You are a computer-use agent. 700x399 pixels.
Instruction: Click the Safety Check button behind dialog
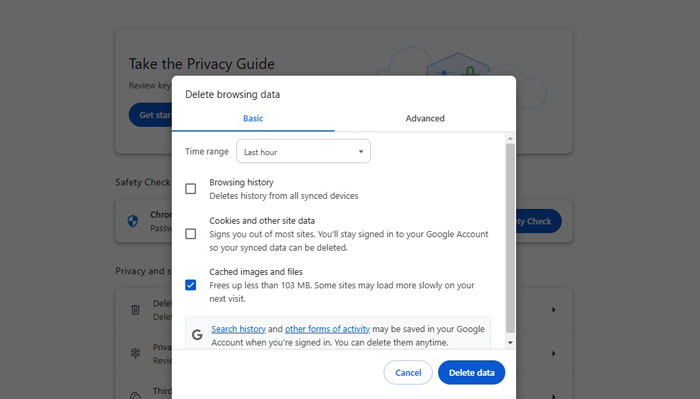click(538, 221)
